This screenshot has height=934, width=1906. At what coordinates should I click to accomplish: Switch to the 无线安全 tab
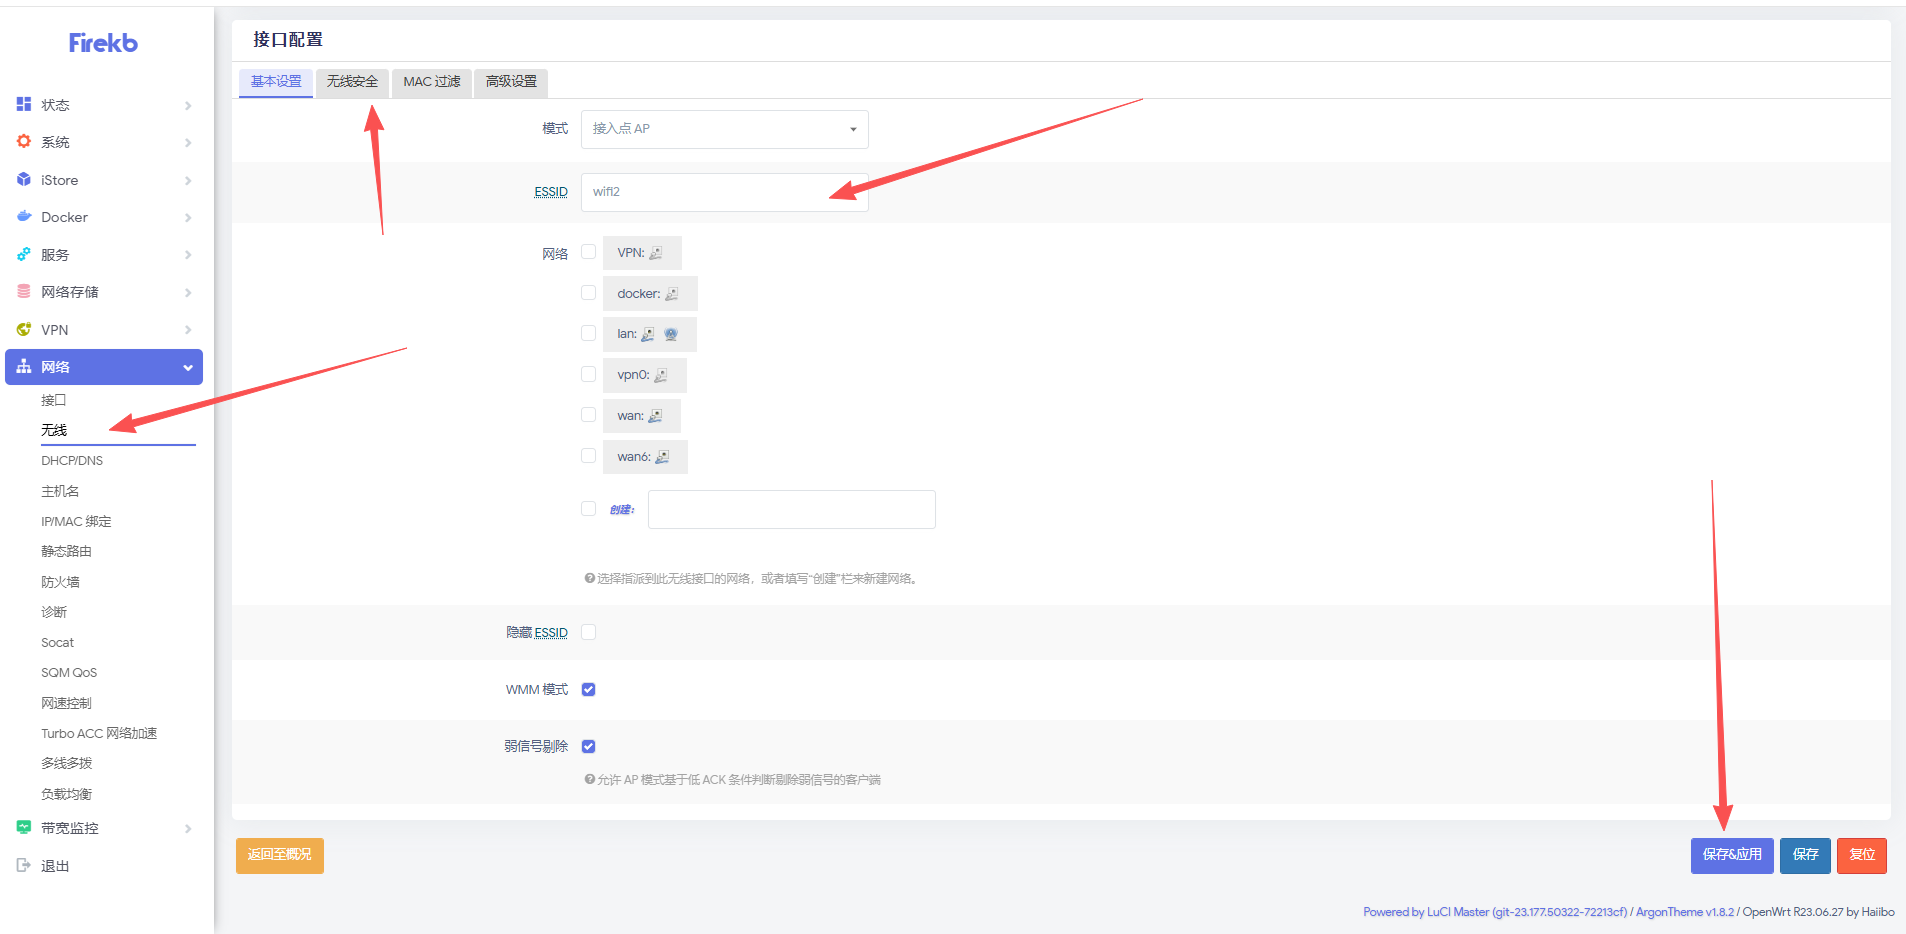pyautogui.click(x=352, y=82)
